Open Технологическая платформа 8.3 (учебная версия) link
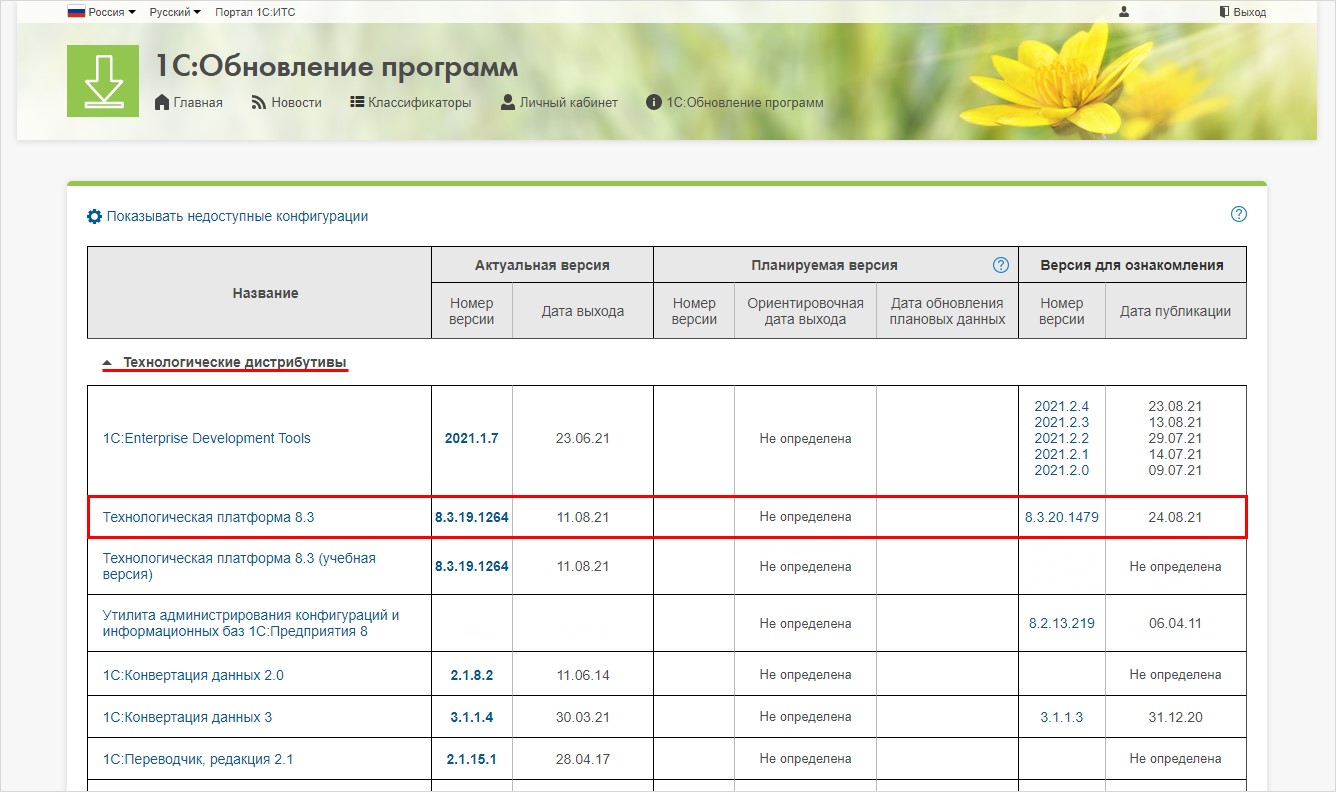Viewport: 1336px width, 792px height. point(239,566)
